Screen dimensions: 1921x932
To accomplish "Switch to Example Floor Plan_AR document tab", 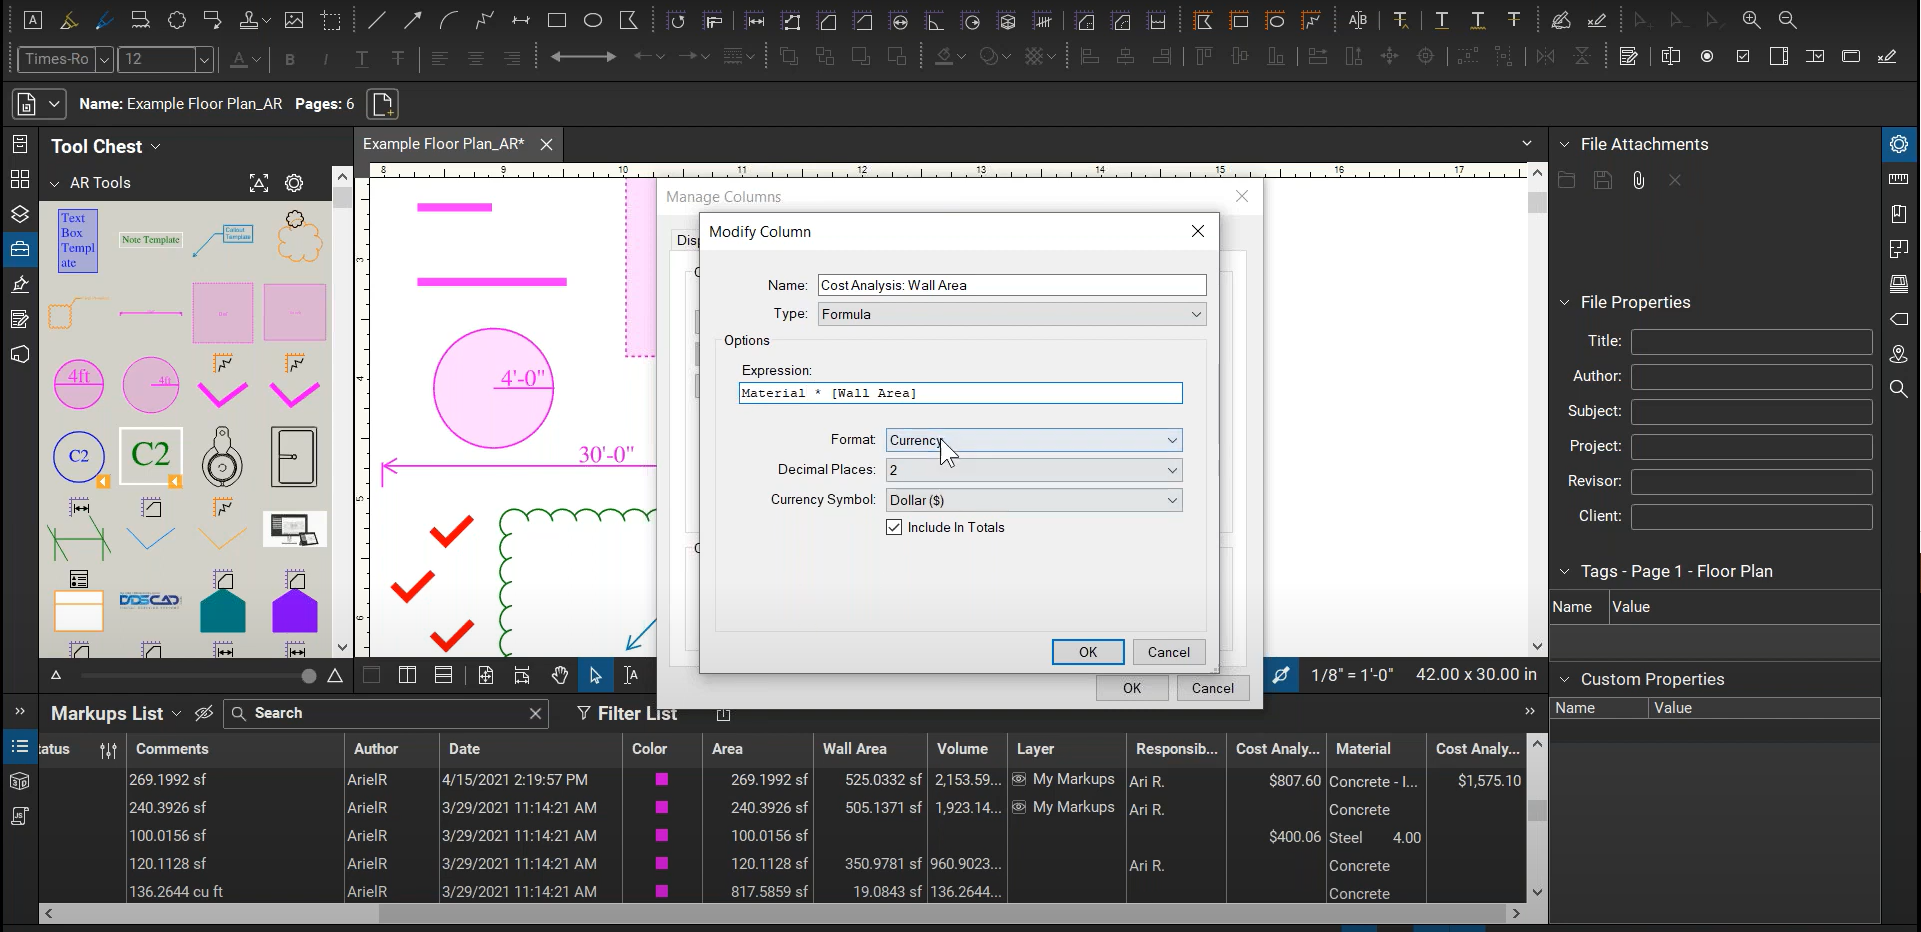I will [x=443, y=144].
